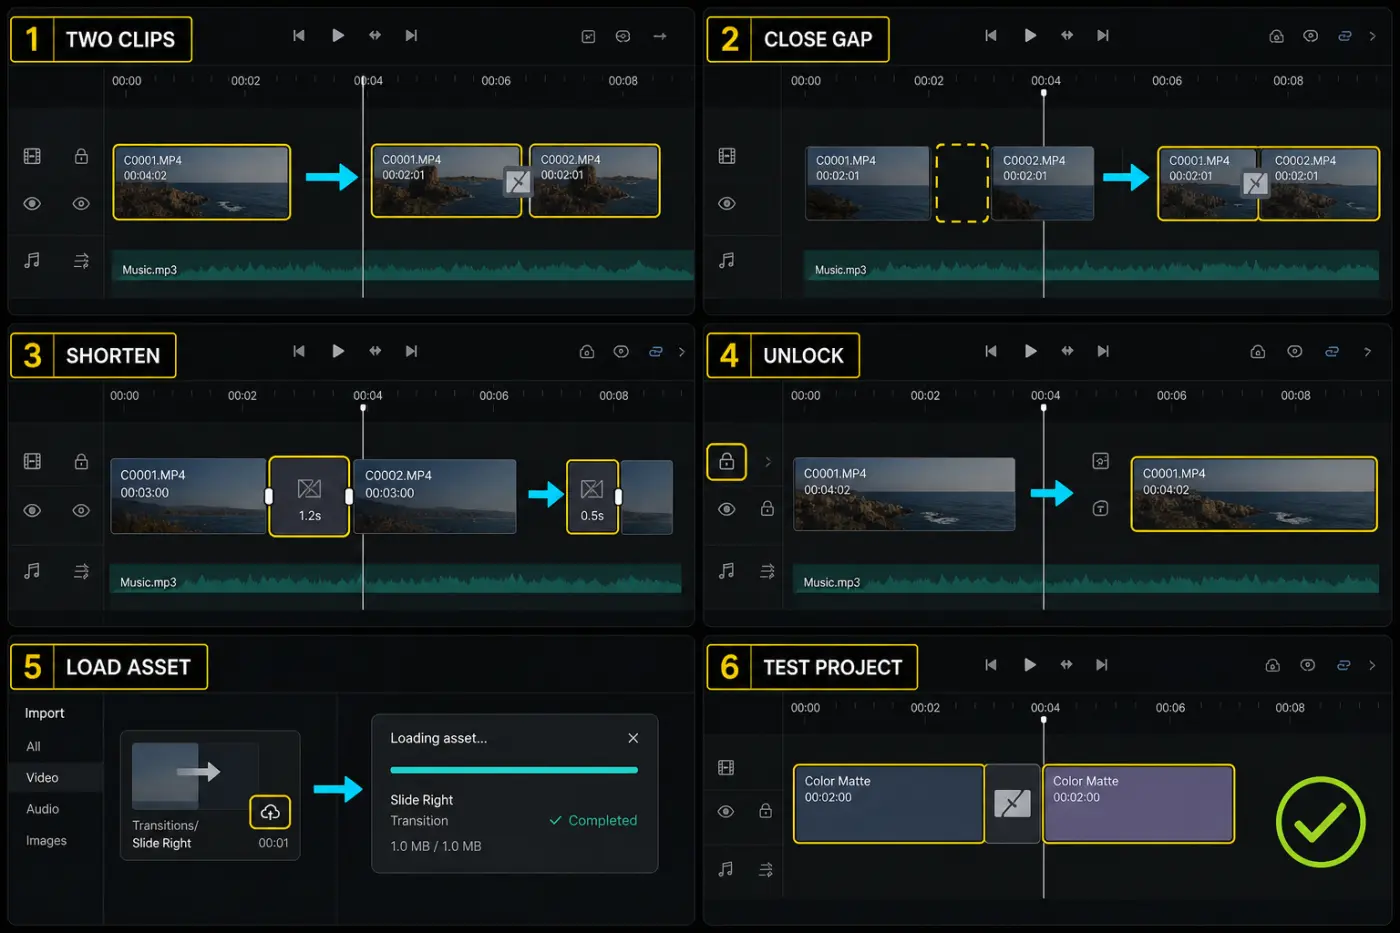Viewport: 1400px width, 933px height.
Task: Select the Slide Right transition thumbnail
Action: coord(195,776)
